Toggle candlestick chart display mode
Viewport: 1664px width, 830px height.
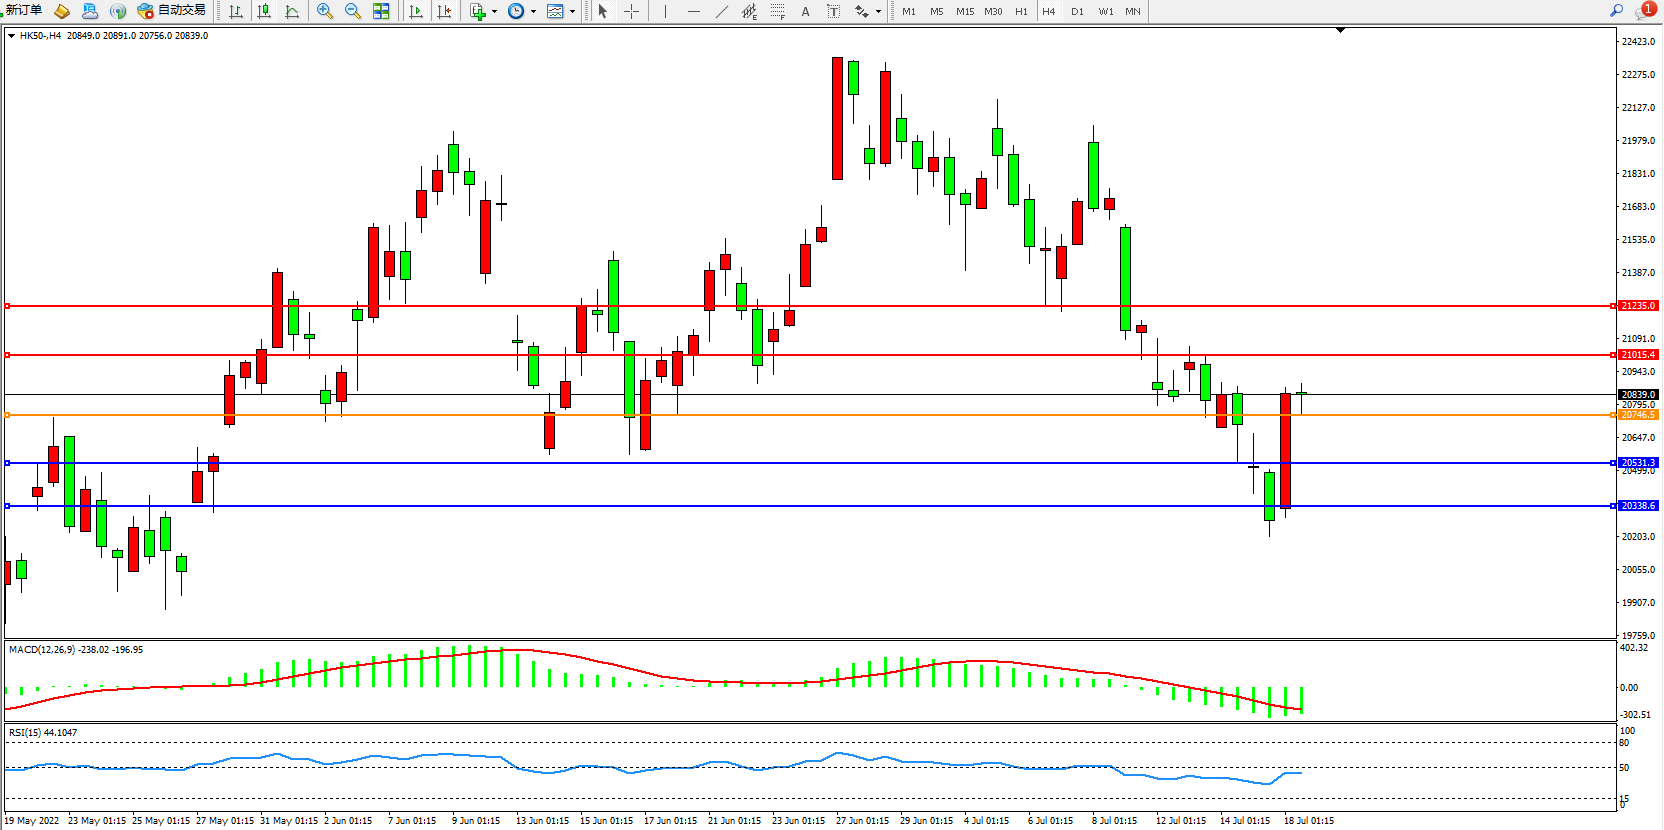[264, 11]
